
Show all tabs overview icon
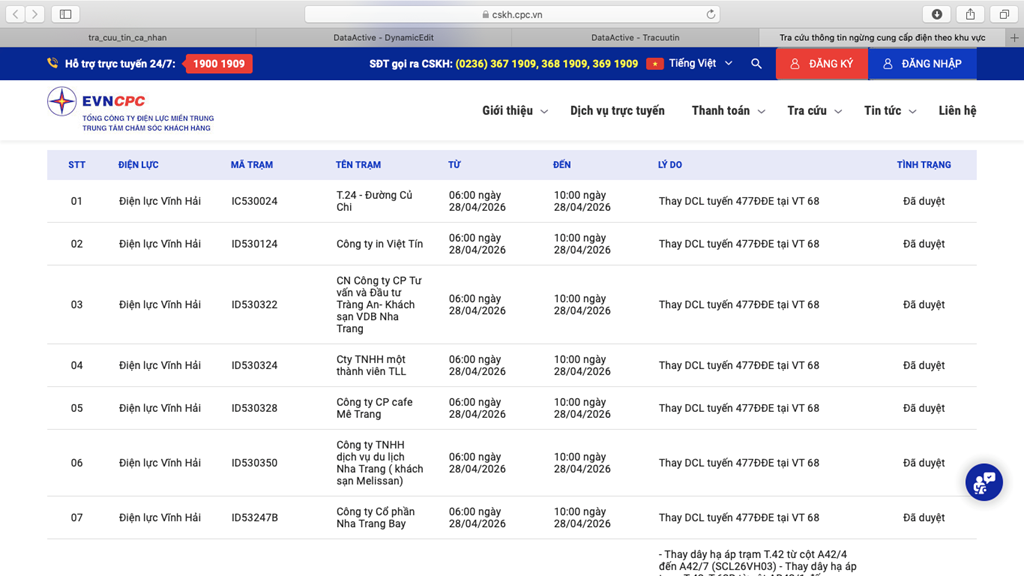pos(1003,14)
